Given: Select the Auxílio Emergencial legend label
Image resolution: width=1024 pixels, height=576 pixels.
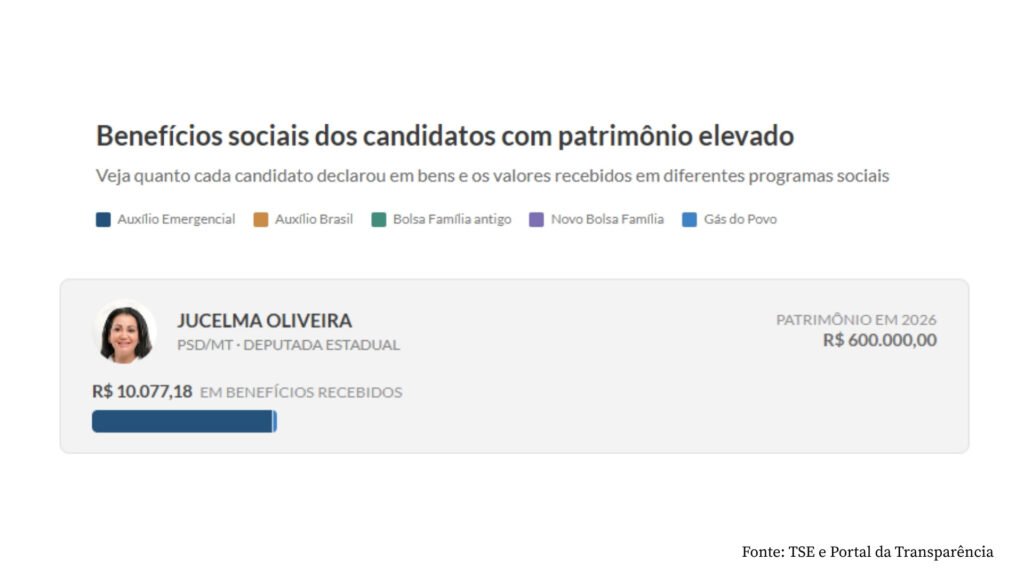Looking at the screenshot, I should [x=176, y=219].
